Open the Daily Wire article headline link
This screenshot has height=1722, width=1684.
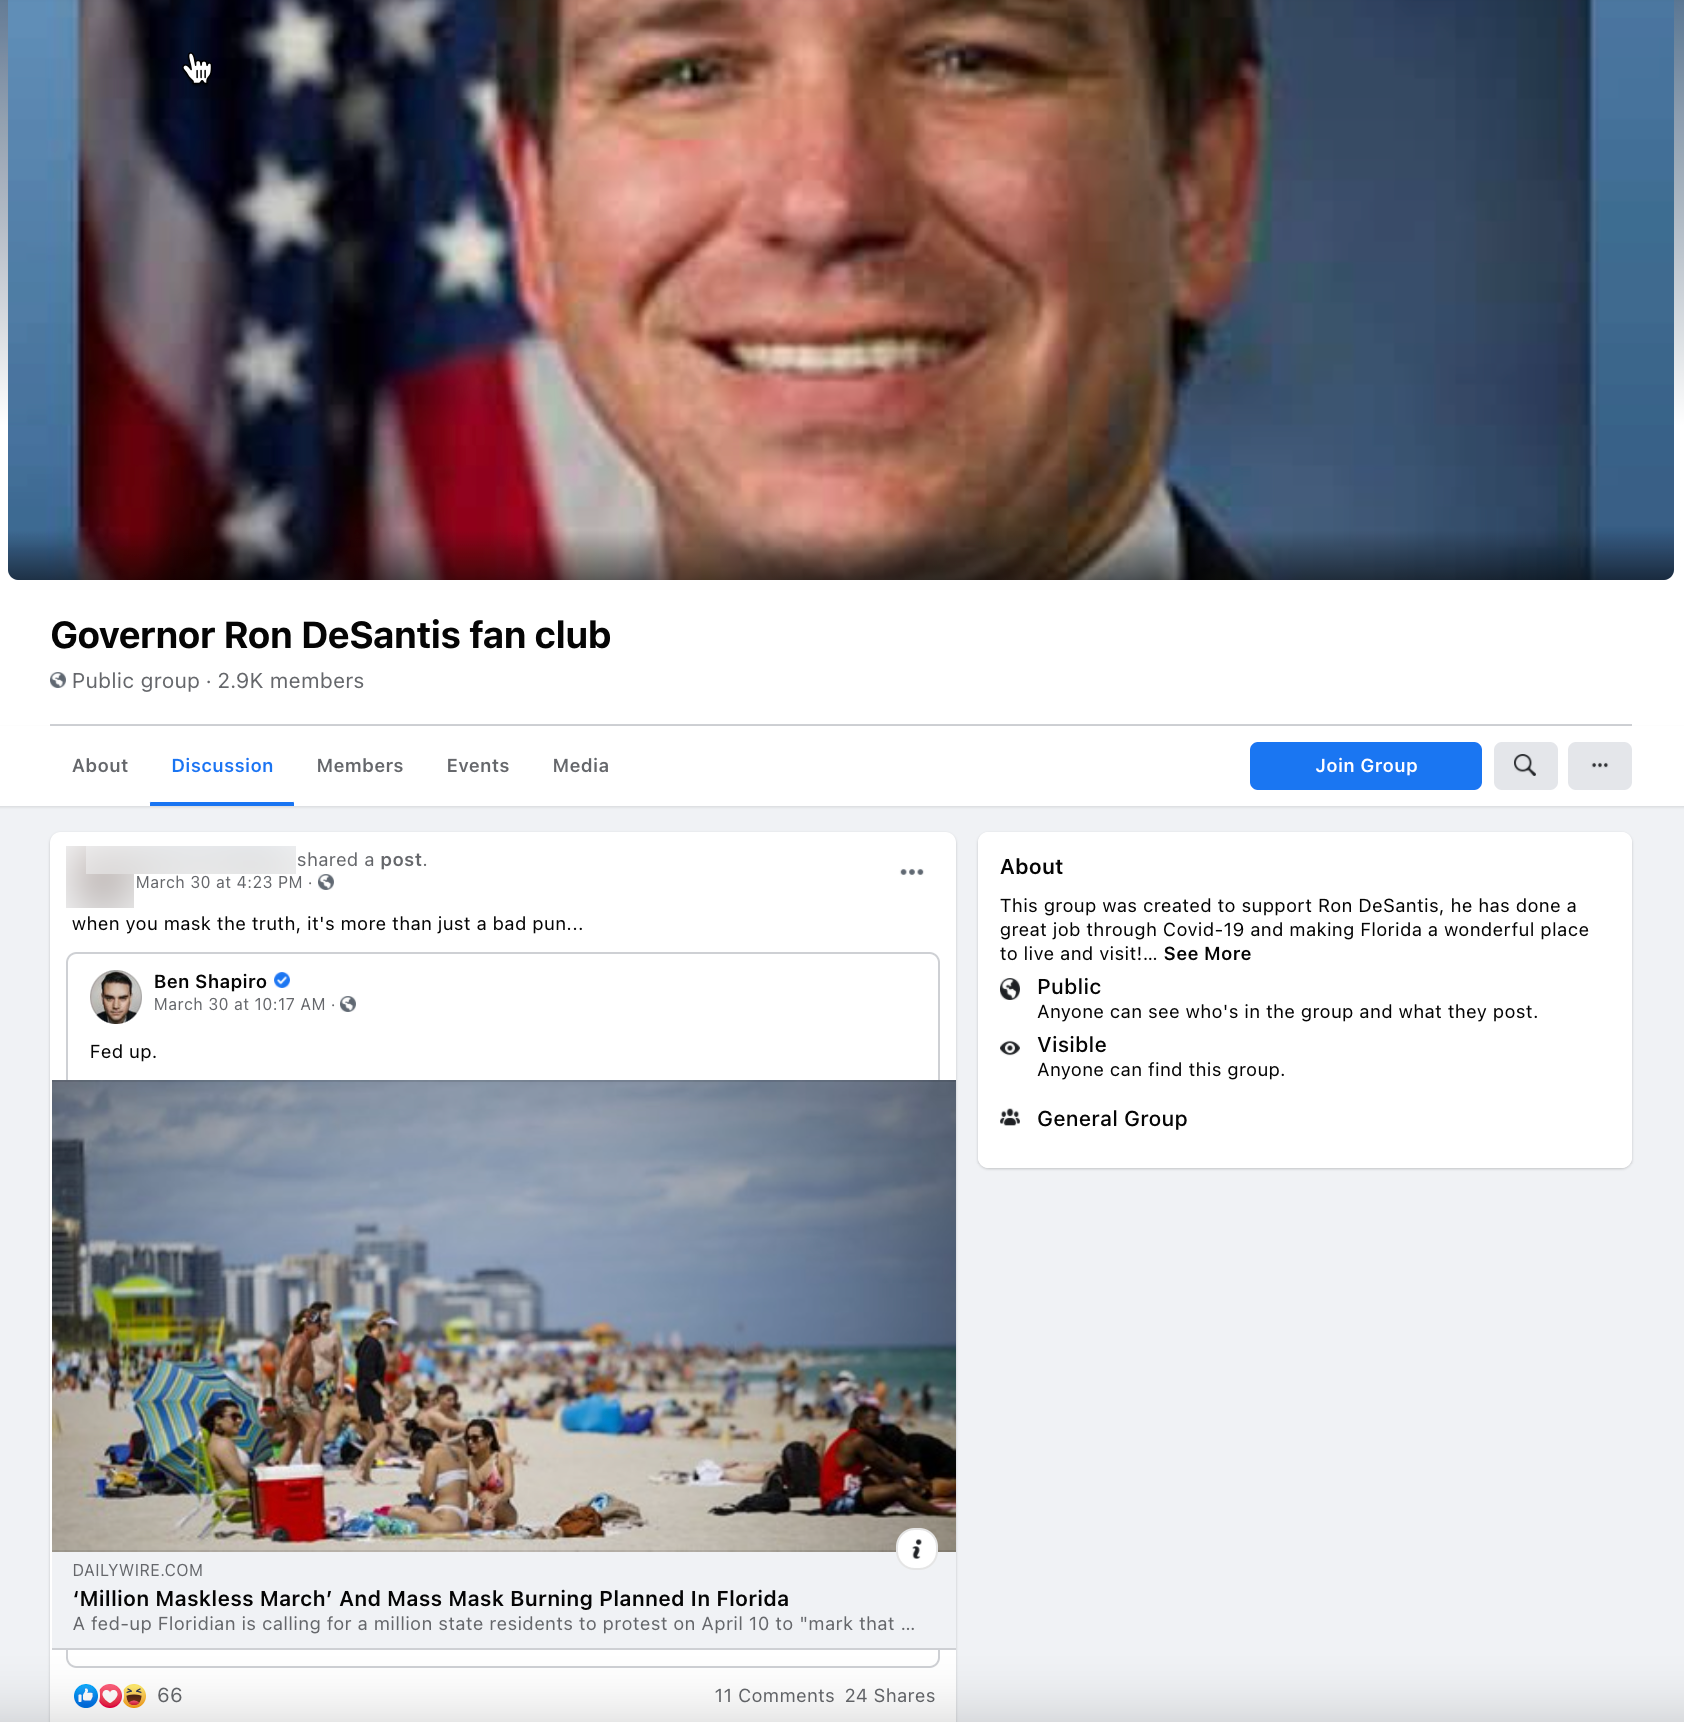431,1598
